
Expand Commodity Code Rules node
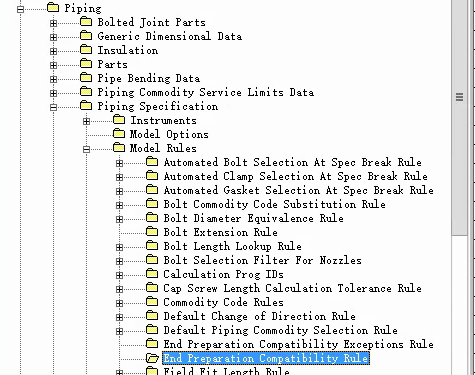pos(119,303)
